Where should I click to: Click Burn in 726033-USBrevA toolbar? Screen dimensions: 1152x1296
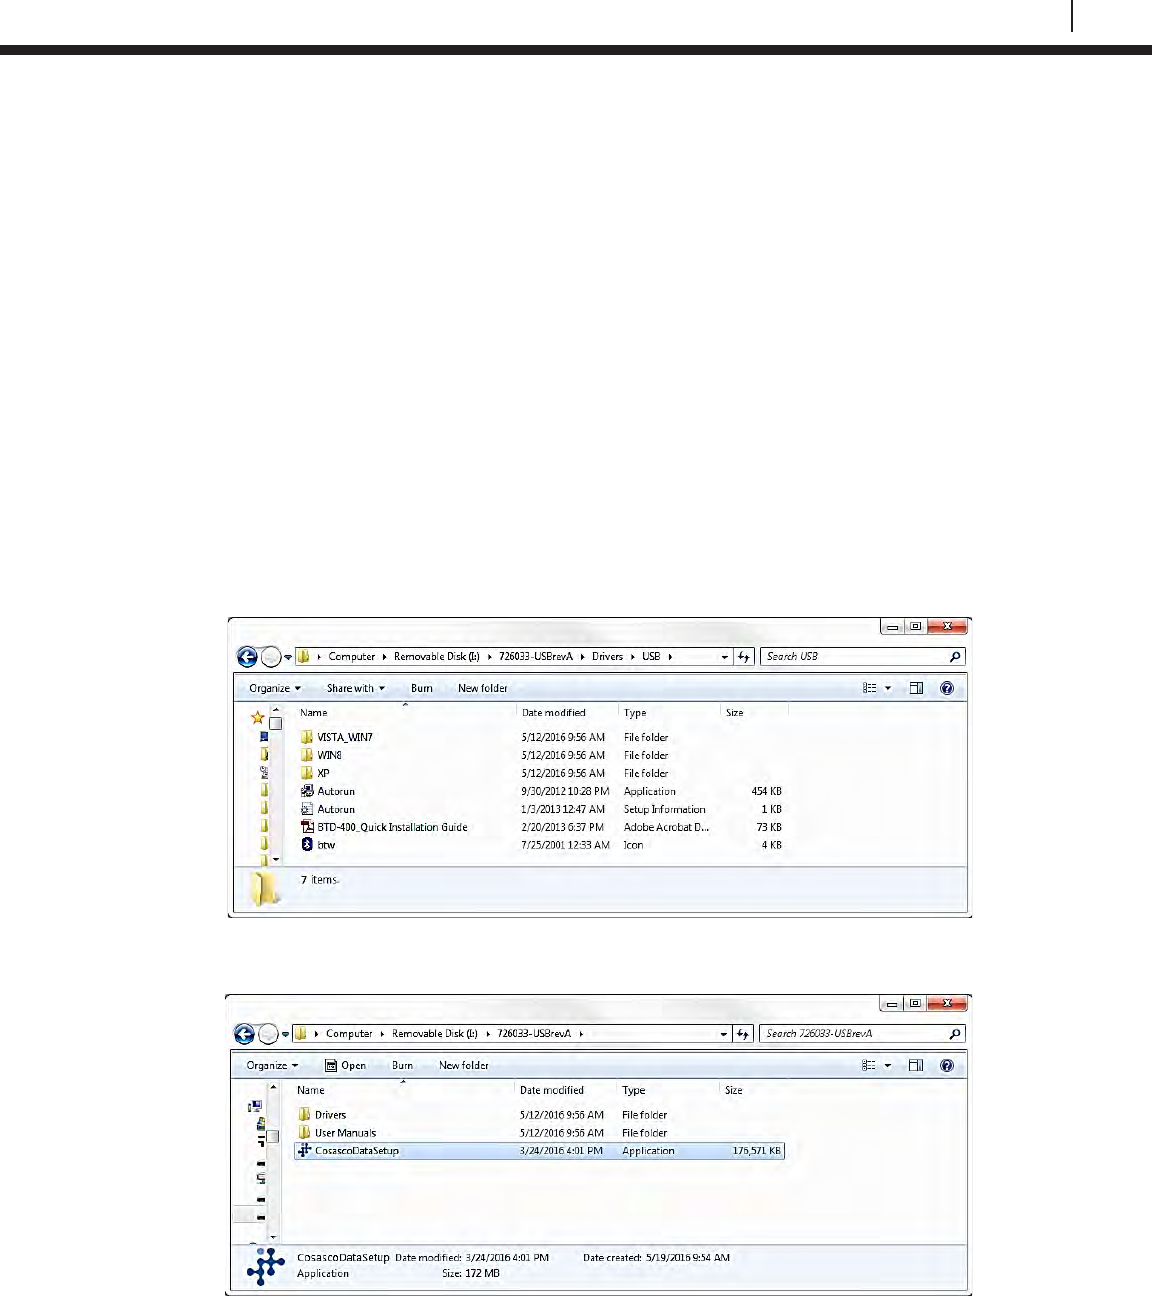[402, 1065]
